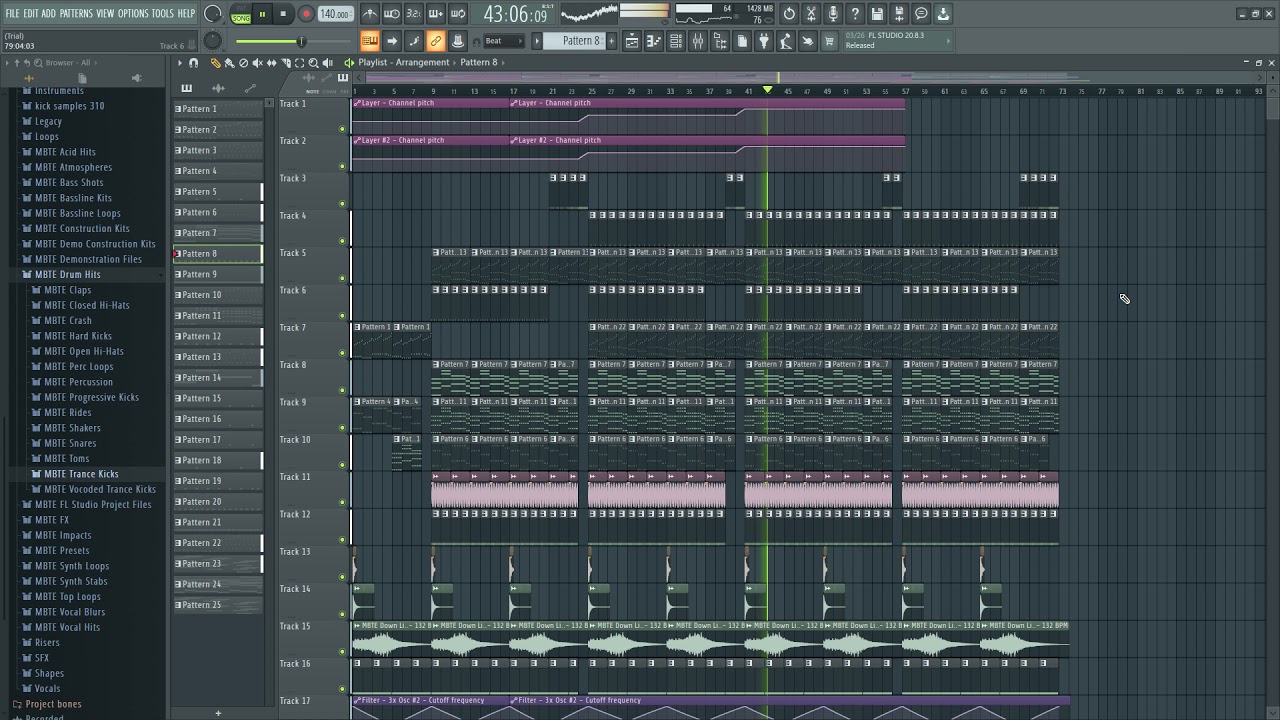
Task: Open the OPTIONS menu
Action: click(133, 13)
